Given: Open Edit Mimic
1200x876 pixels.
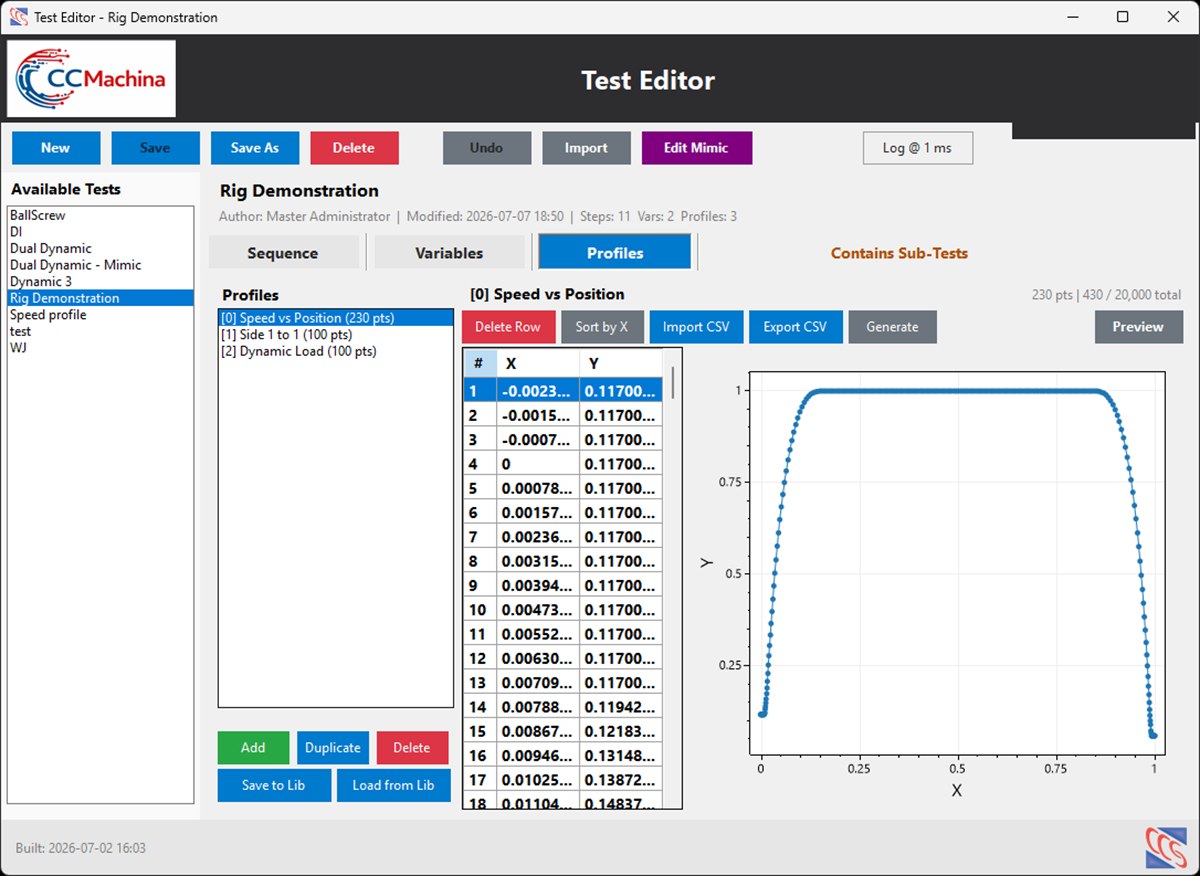Looking at the screenshot, I should click(696, 148).
